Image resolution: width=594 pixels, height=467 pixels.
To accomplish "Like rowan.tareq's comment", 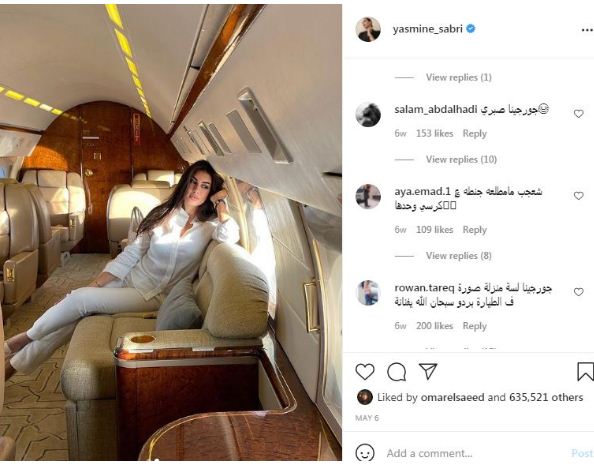I will (578, 292).
